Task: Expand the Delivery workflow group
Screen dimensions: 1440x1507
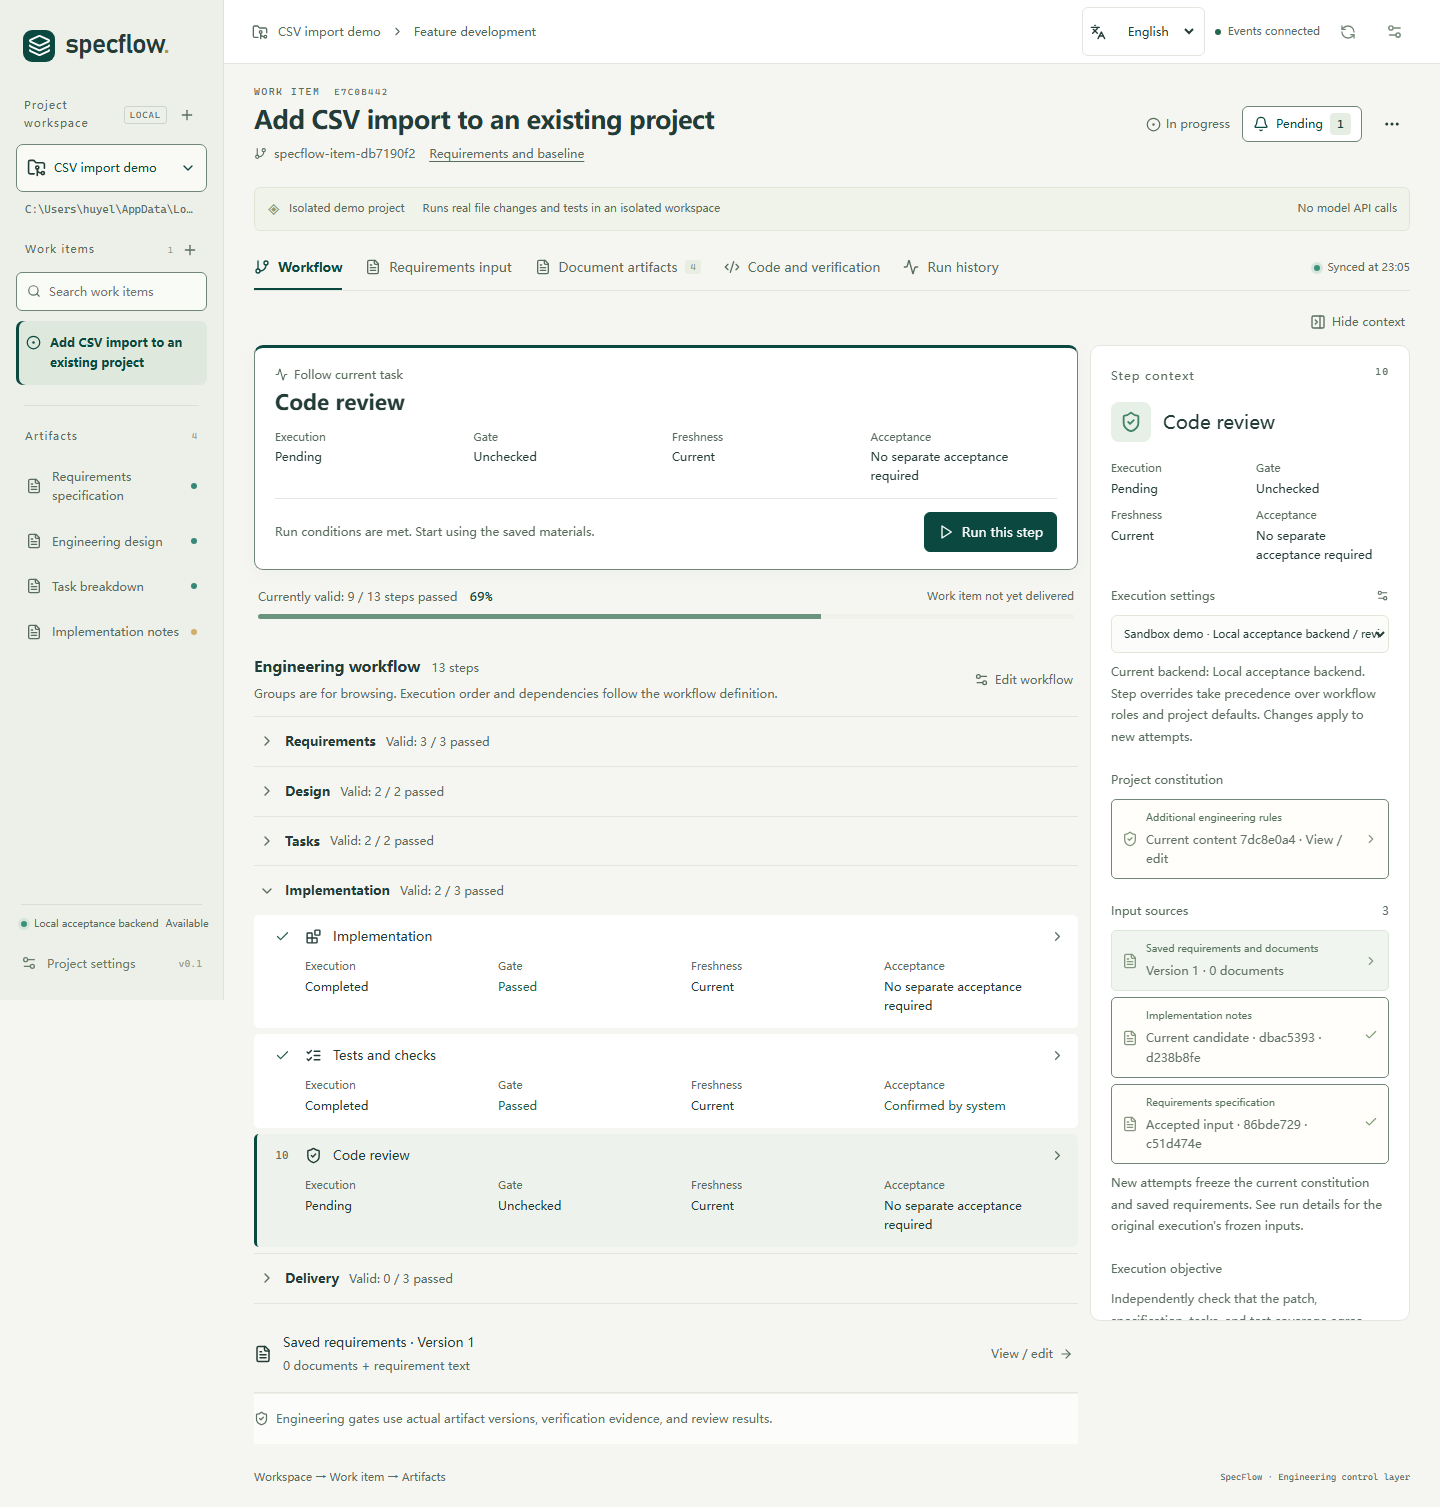Action: pos(666,1279)
